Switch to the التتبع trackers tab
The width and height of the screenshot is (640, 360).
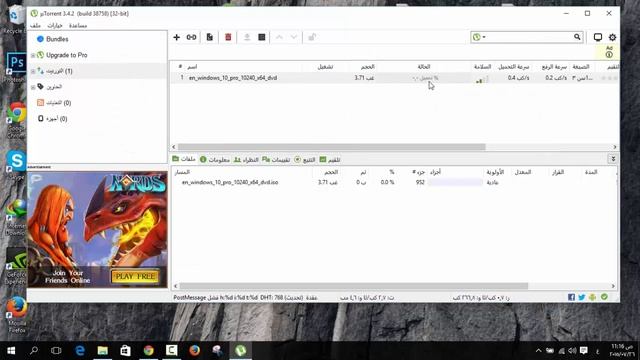pyautogui.click(x=305, y=160)
